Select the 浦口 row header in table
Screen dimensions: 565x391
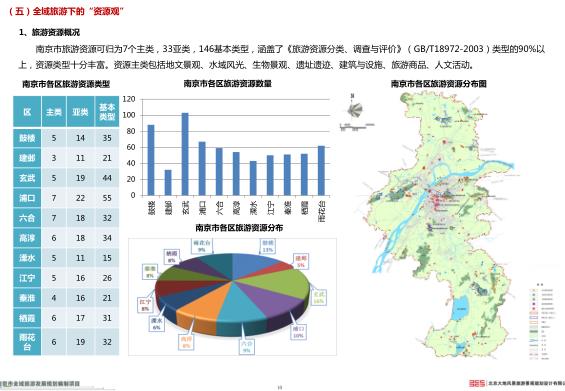27,198
